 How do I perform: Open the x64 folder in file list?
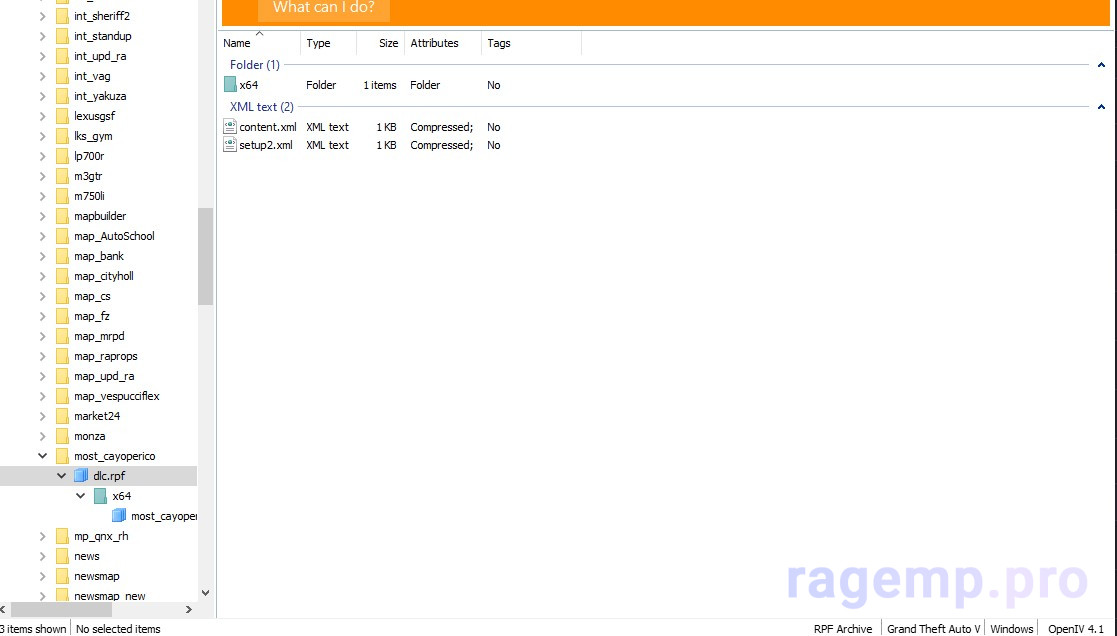pos(248,86)
